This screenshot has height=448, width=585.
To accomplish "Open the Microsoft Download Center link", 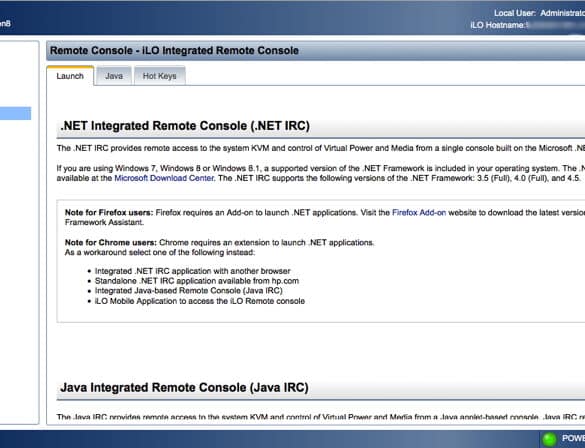I will point(164,178).
